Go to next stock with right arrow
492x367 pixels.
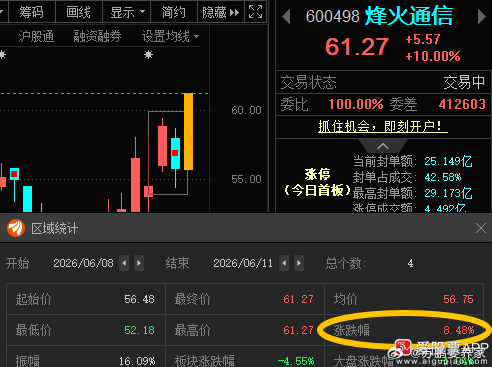(x=481, y=16)
